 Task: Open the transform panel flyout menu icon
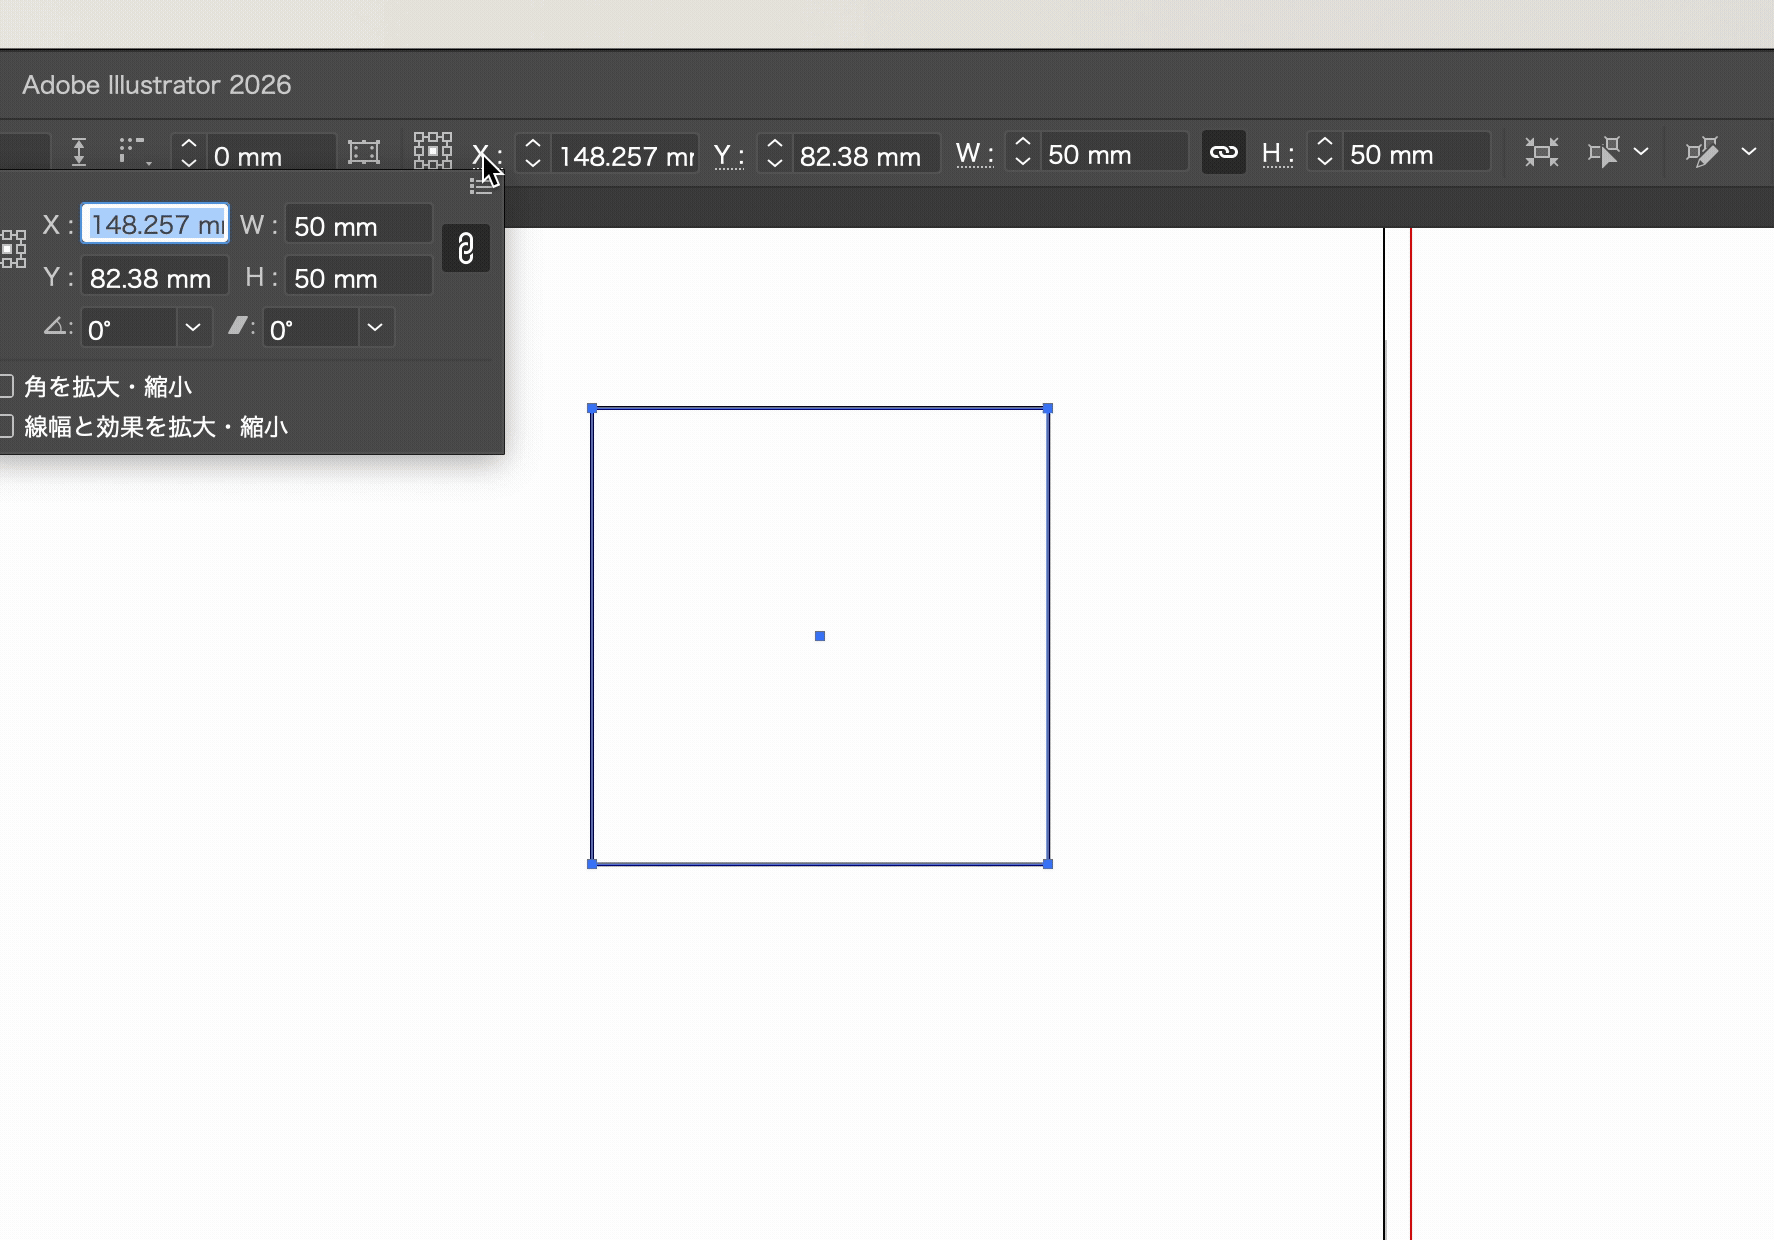(481, 186)
